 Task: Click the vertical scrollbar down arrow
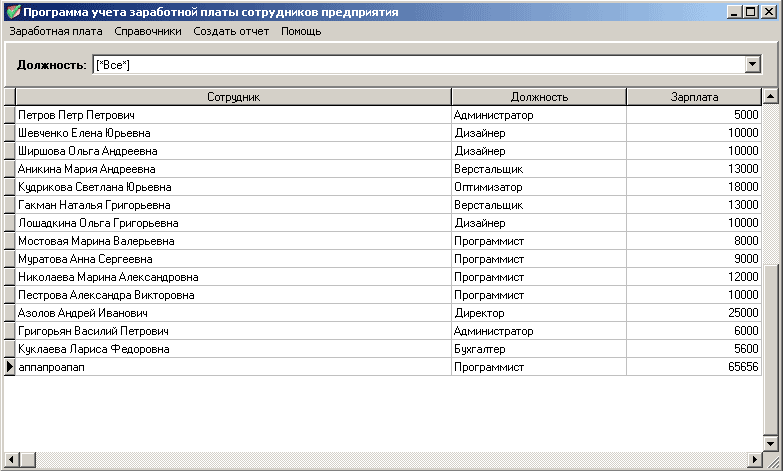click(x=770, y=443)
